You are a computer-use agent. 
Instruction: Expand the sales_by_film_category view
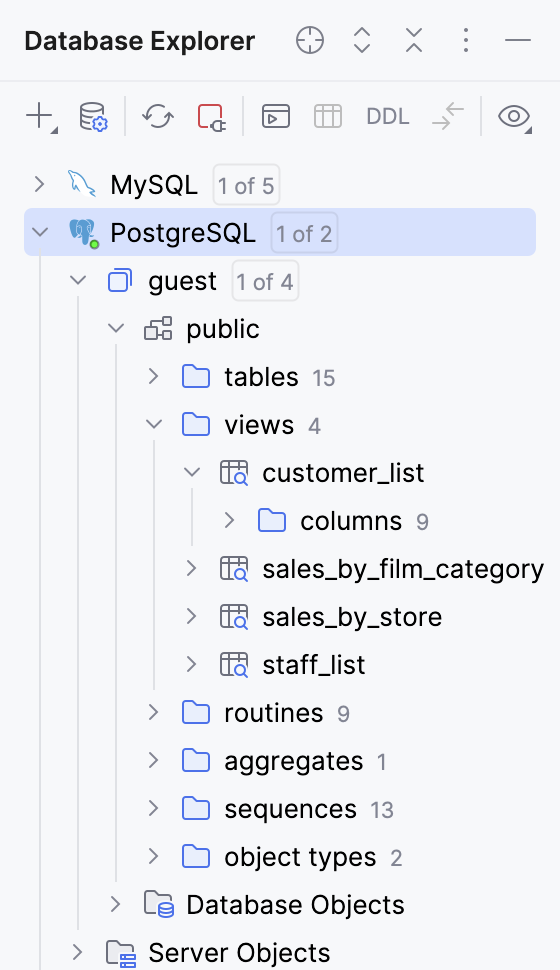tap(192, 569)
